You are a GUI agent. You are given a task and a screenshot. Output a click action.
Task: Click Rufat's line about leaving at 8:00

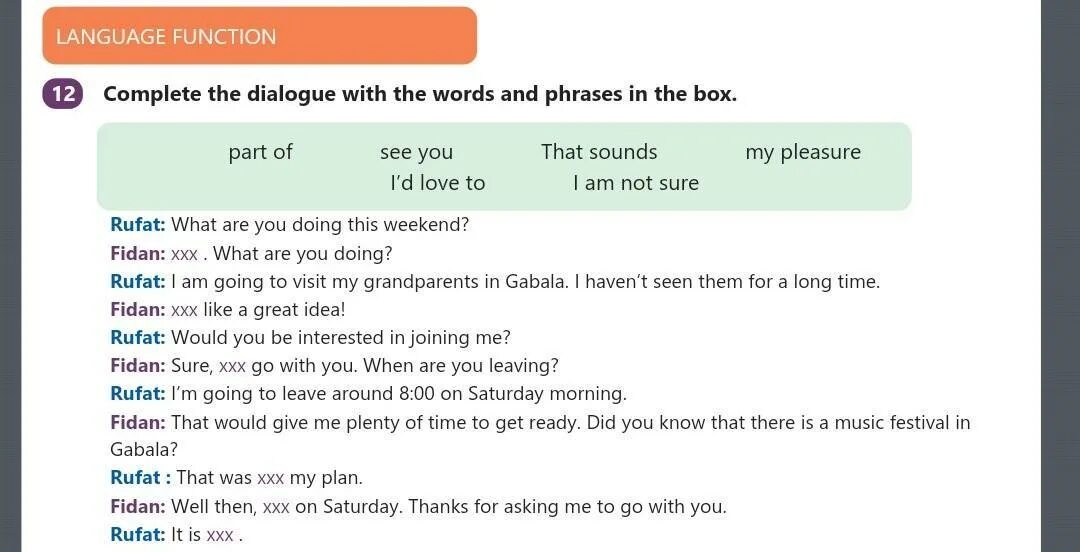(x=398, y=394)
